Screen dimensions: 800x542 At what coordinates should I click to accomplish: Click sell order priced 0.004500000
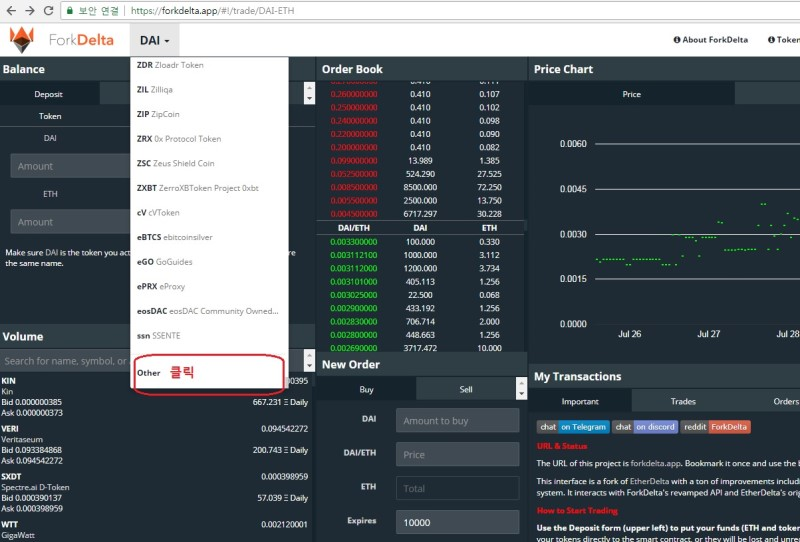(420, 214)
